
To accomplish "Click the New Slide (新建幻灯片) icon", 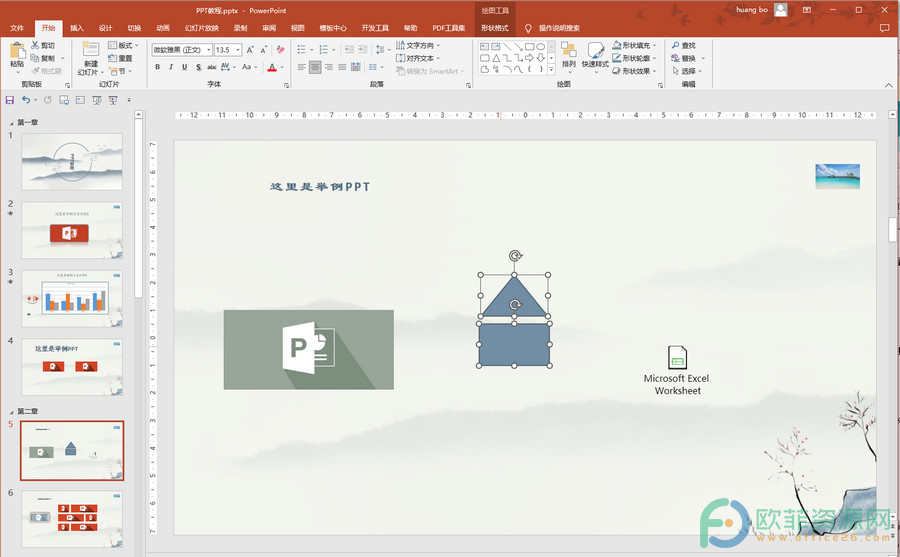I will (x=90, y=49).
